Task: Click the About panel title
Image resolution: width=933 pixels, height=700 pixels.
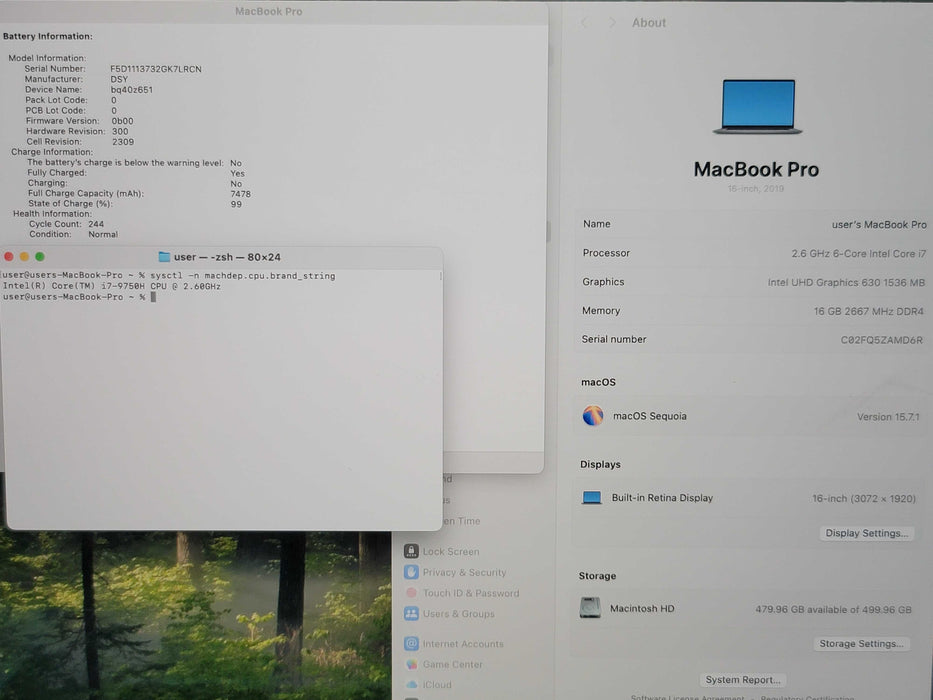Action: tap(649, 23)
